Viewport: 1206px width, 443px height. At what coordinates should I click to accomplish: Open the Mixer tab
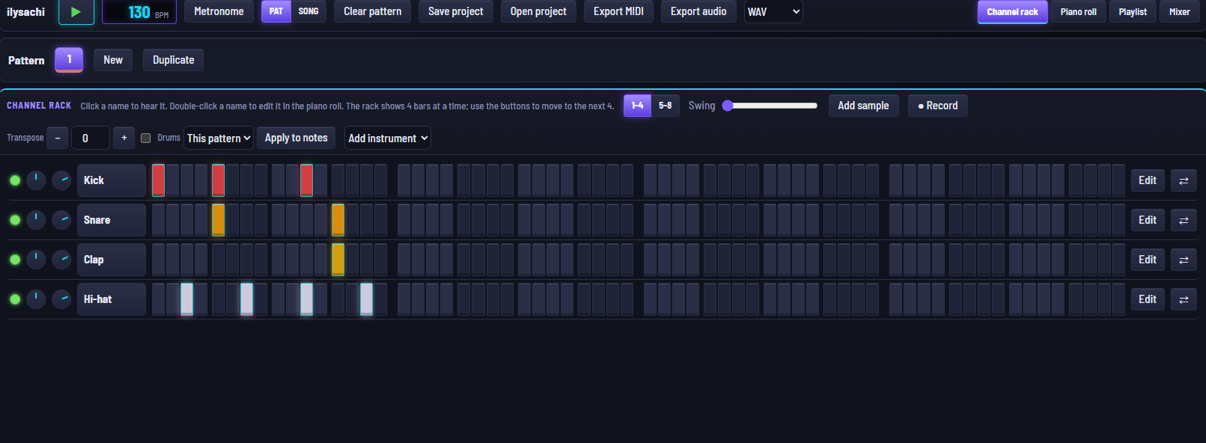pos(1180,12)
